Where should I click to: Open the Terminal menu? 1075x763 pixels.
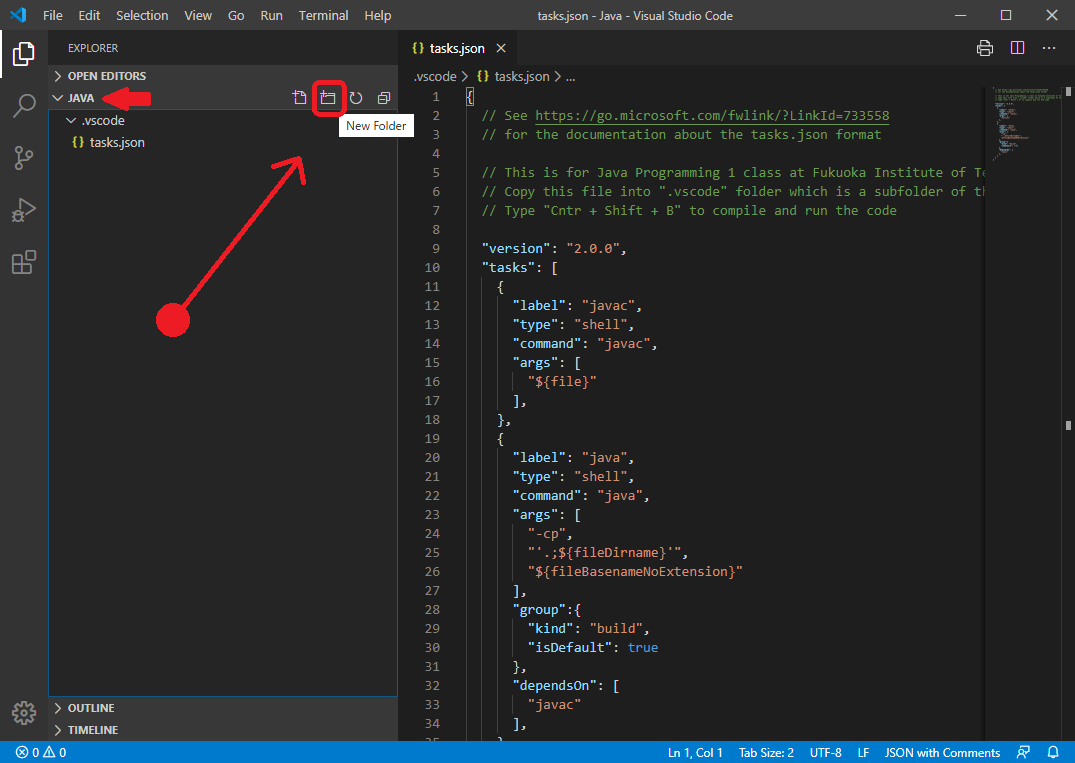[x=324, y=15]
